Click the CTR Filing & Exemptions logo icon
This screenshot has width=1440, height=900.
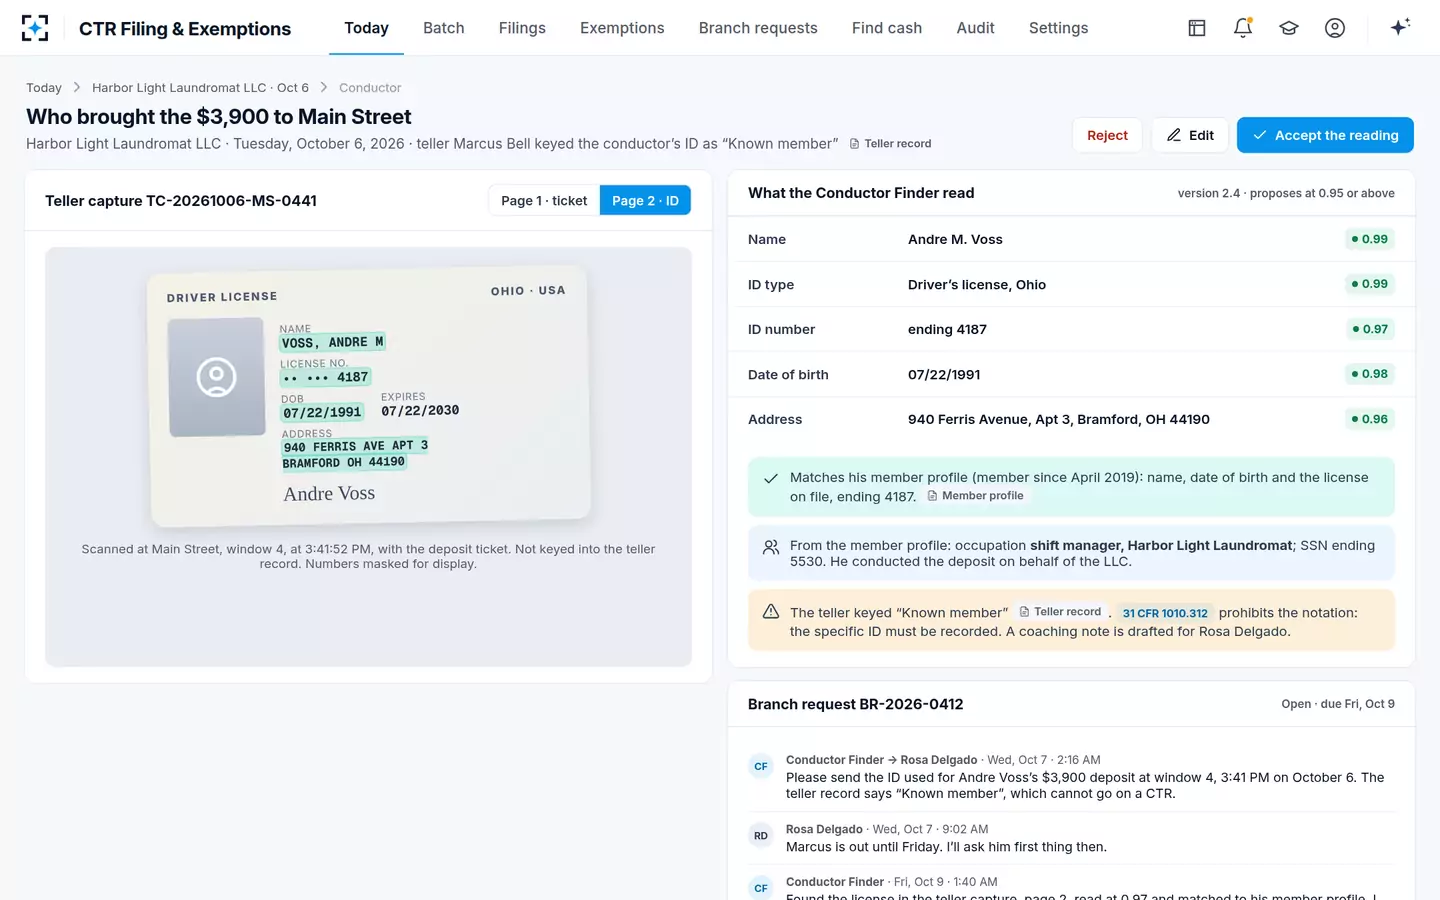click(35, 28)
